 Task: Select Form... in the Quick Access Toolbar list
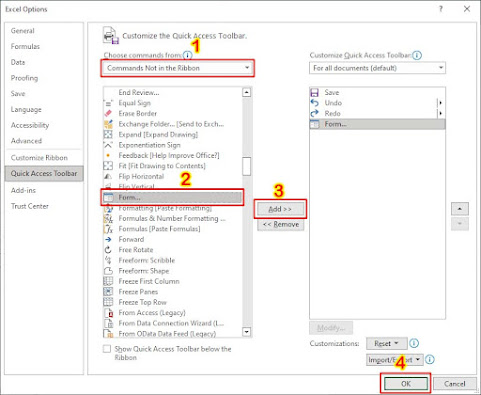(x=377, y=124)
